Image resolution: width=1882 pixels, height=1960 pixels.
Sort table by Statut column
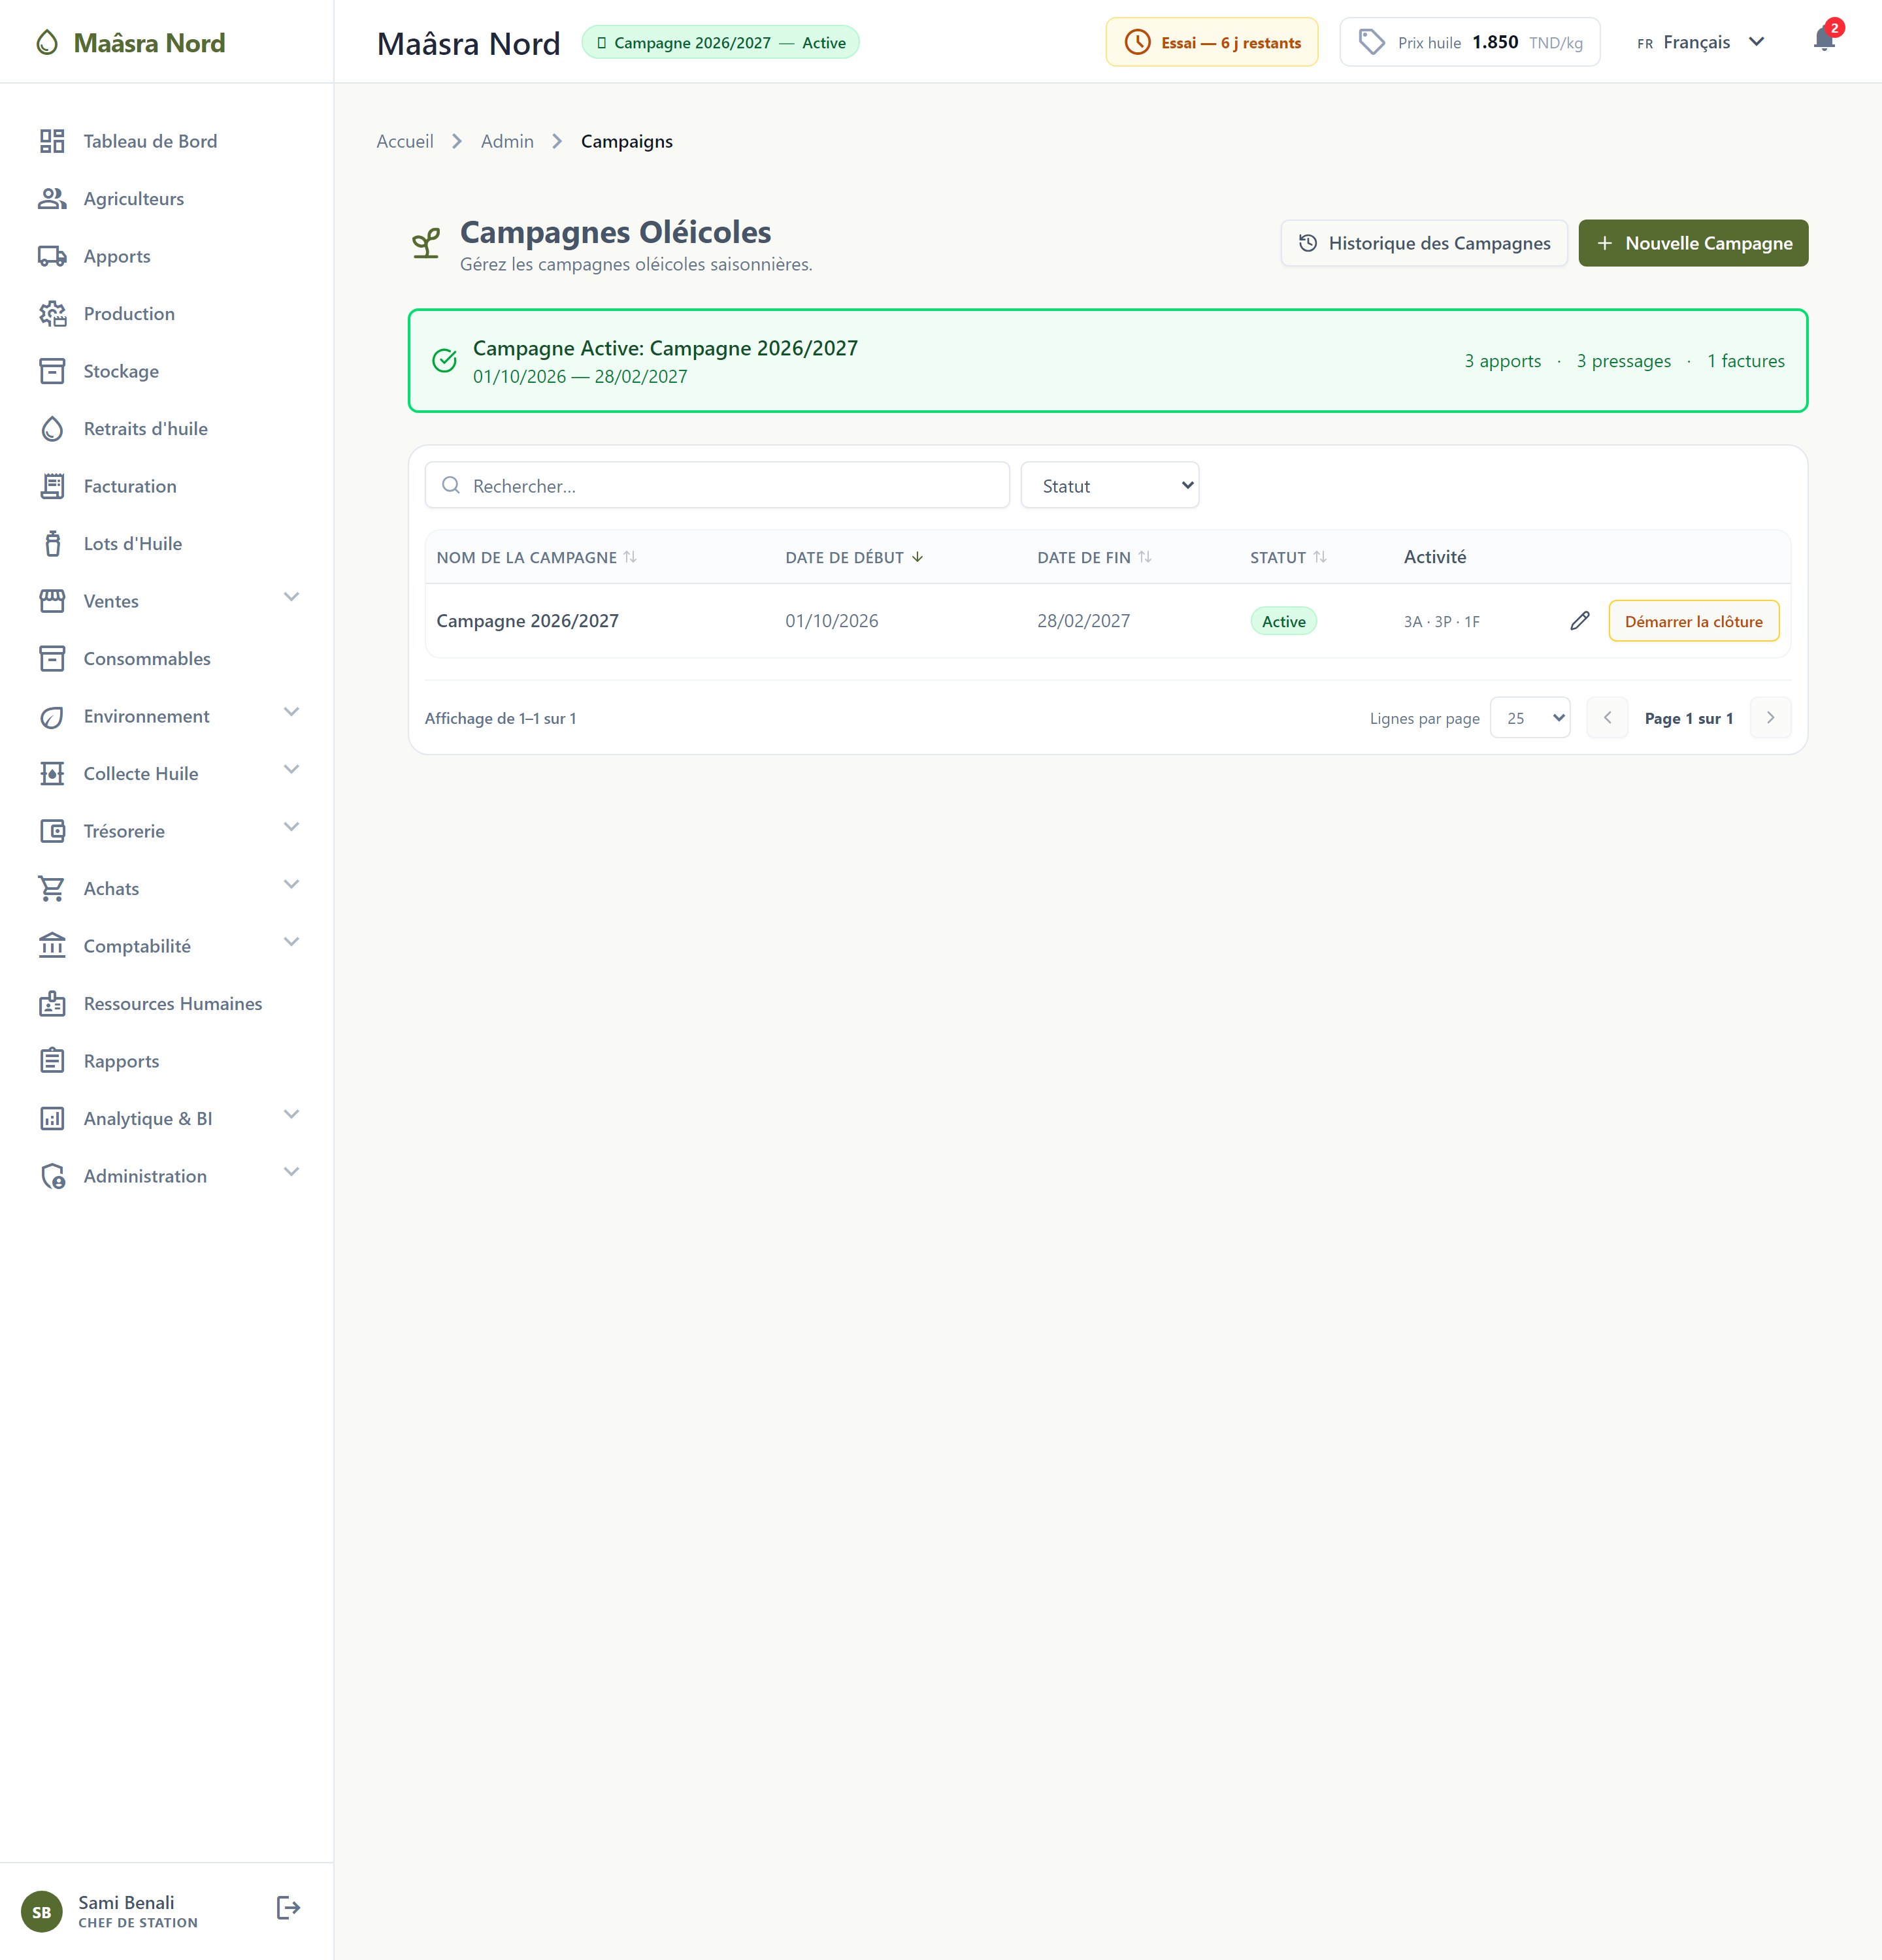pos(1288,557)
